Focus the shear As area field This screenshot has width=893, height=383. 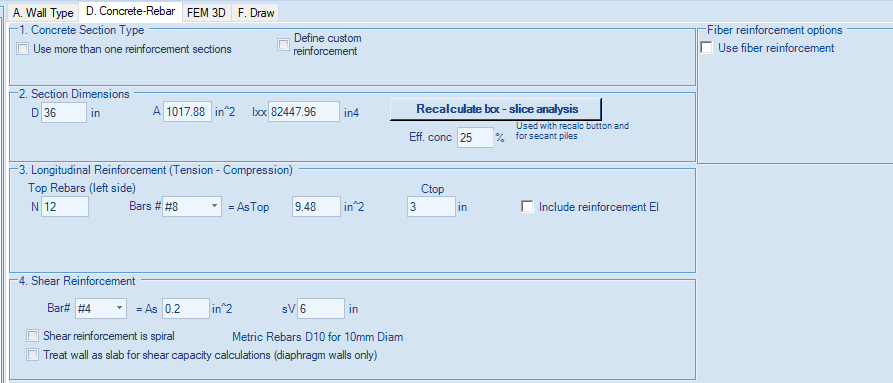tap(186, 308)
